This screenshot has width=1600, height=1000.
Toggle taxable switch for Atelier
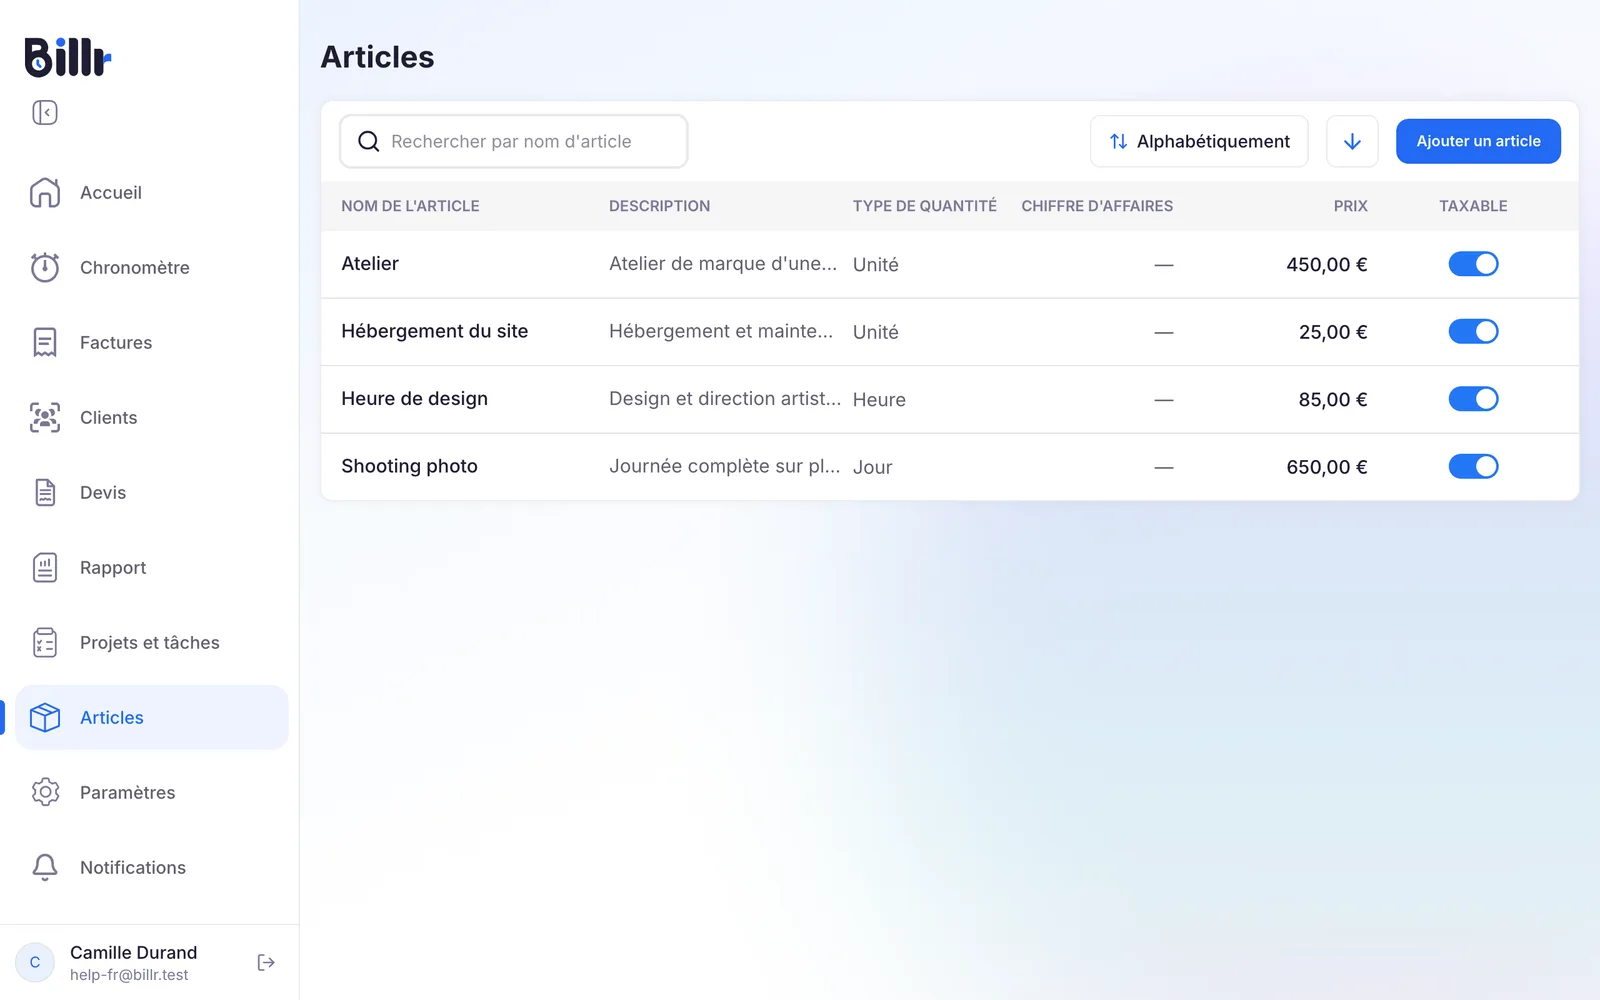(1473, 264)
